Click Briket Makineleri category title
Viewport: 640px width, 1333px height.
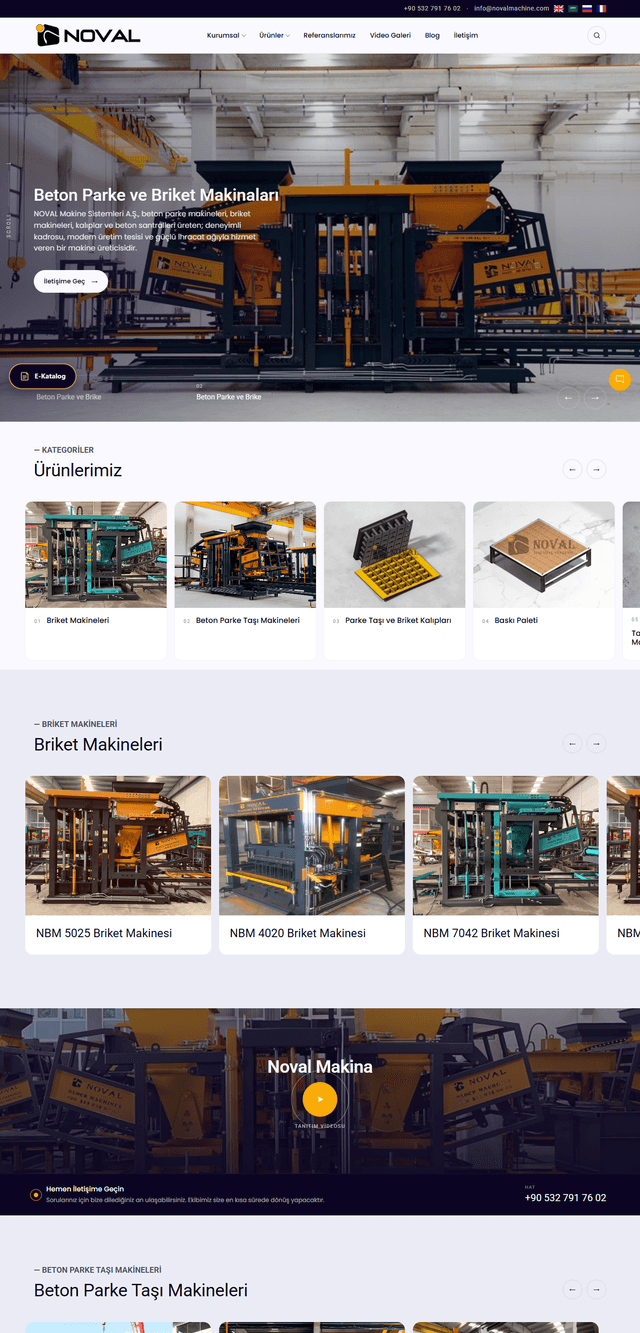(78, 620)
